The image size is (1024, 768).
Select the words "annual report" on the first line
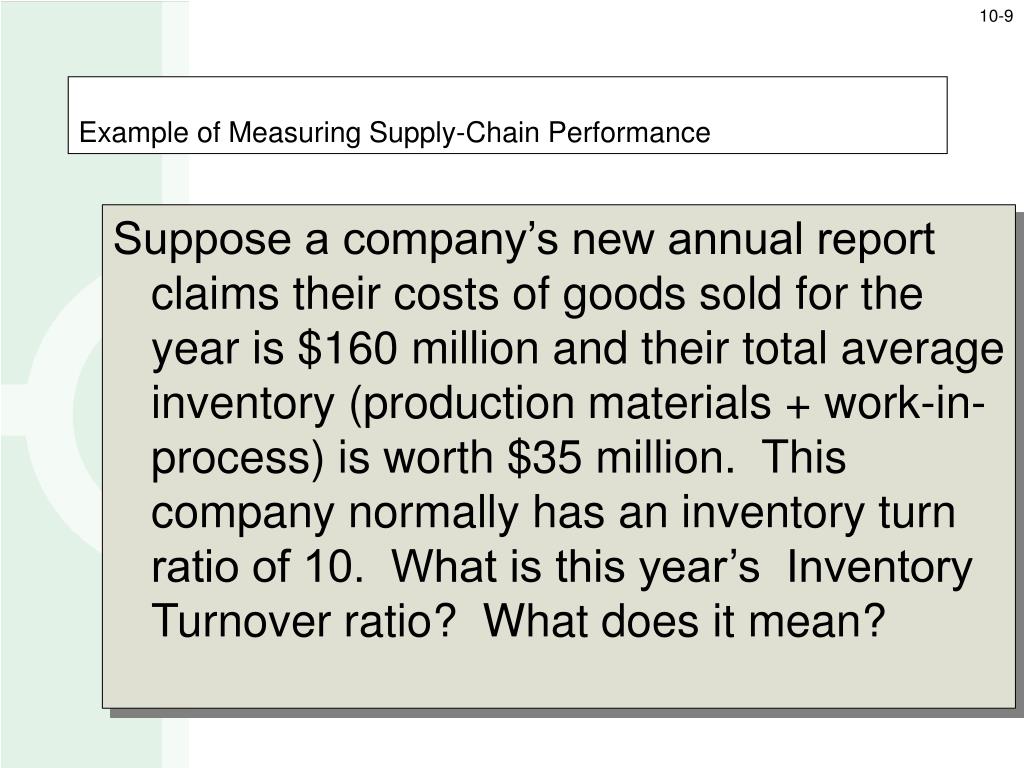(x=801, y=241)
